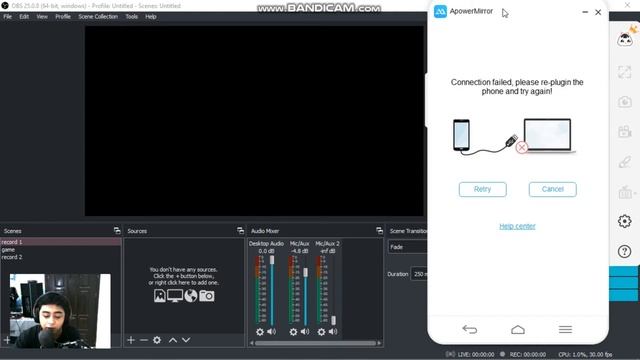Open ApowerMirror help question mark icon
Image resolution: width=640 pixels, height=360 pixels.
click(624, 251)
